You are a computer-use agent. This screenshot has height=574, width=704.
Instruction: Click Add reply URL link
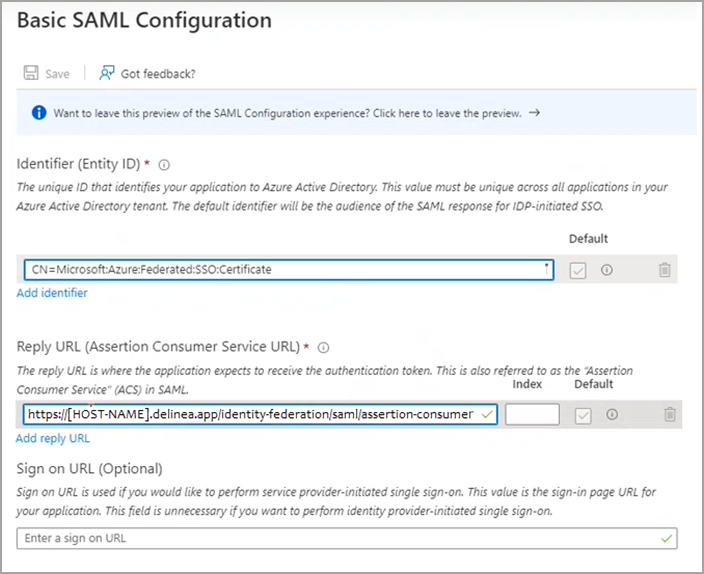pos(53,438)
